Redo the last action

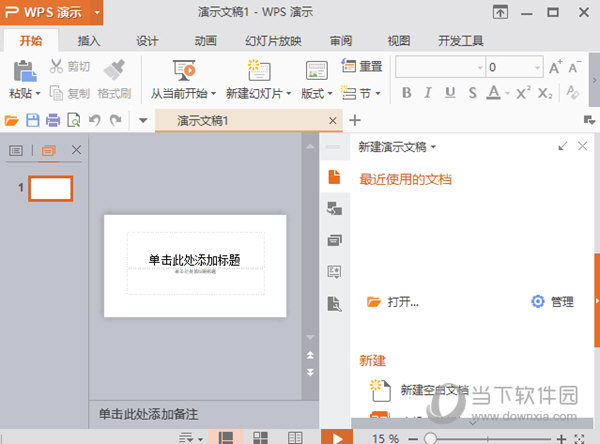pos(116,121)
